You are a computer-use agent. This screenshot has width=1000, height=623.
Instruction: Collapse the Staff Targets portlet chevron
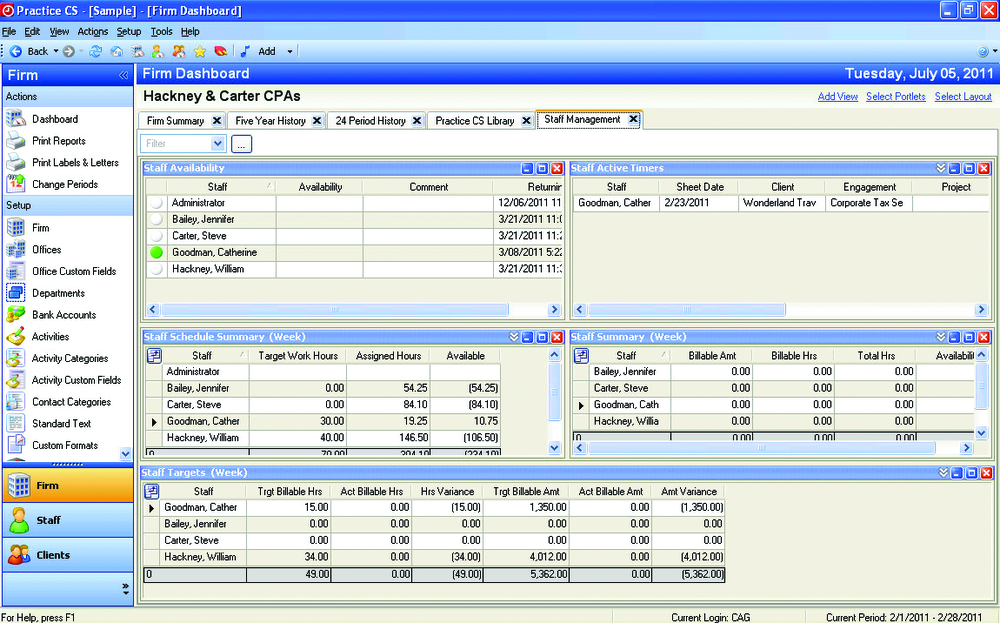click(x=942, y=473)
